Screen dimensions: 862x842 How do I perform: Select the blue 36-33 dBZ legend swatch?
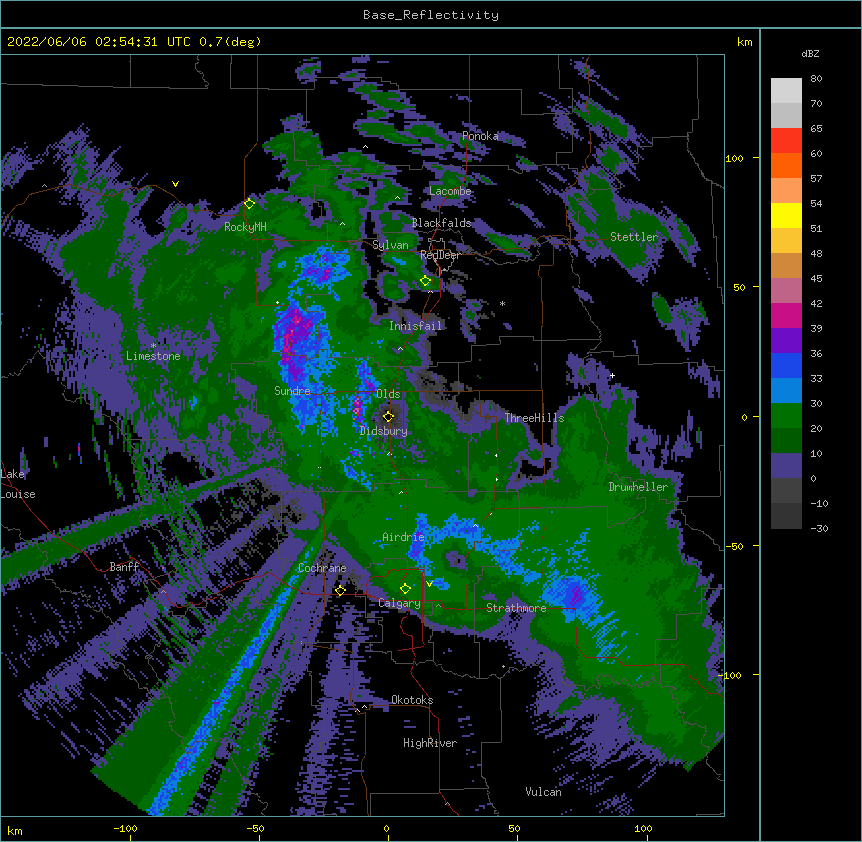click(786, 365)
